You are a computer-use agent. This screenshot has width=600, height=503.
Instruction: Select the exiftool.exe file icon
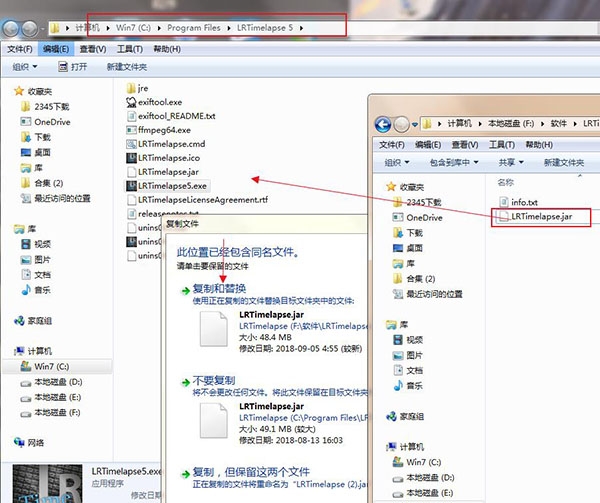click(x=131, y=102)
